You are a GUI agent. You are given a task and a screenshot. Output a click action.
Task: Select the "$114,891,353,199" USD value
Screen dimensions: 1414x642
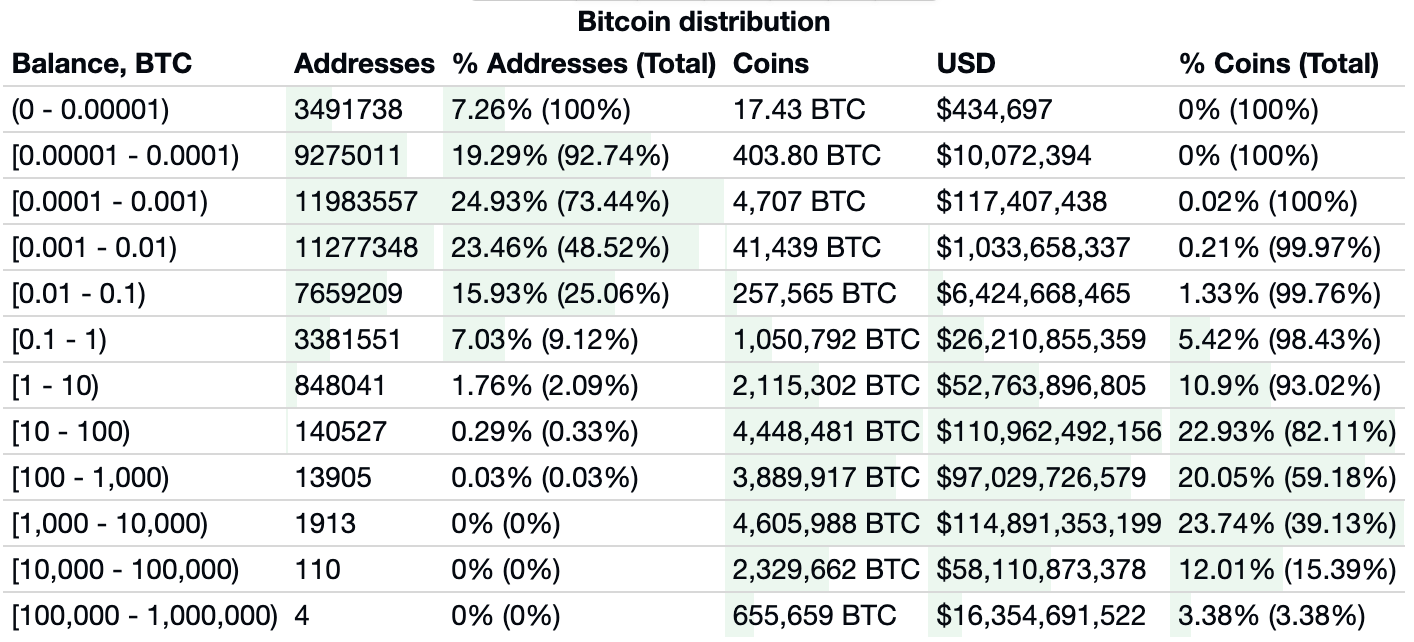[1048, 524]
